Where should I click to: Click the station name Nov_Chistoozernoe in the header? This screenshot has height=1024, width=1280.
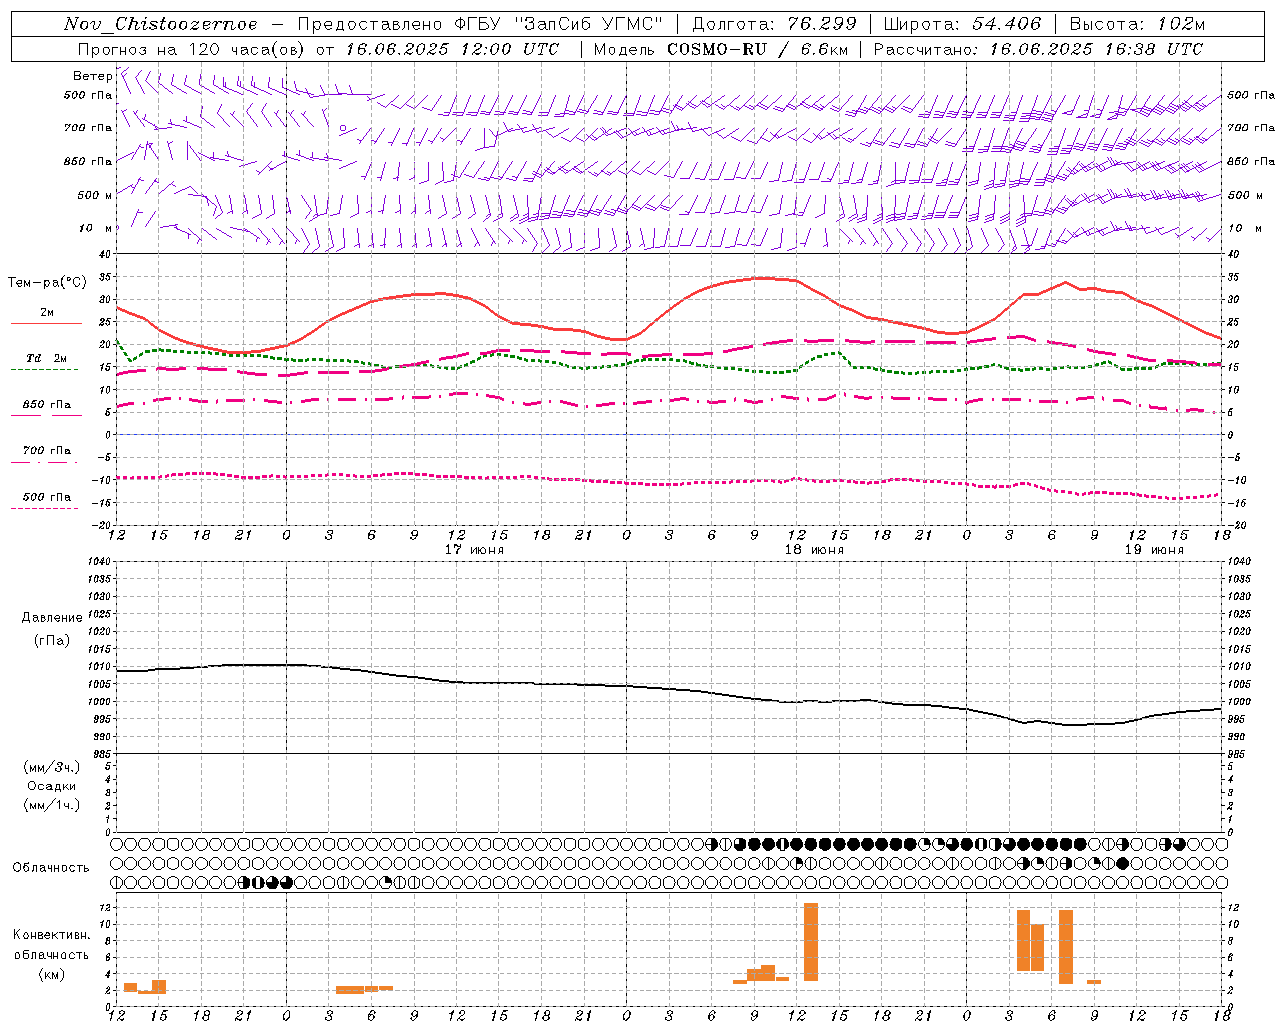pos(160,24)
